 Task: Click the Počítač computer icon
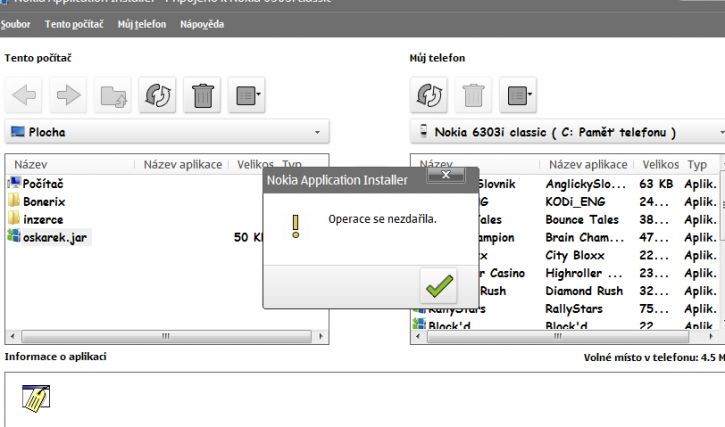tap(14, 183)
